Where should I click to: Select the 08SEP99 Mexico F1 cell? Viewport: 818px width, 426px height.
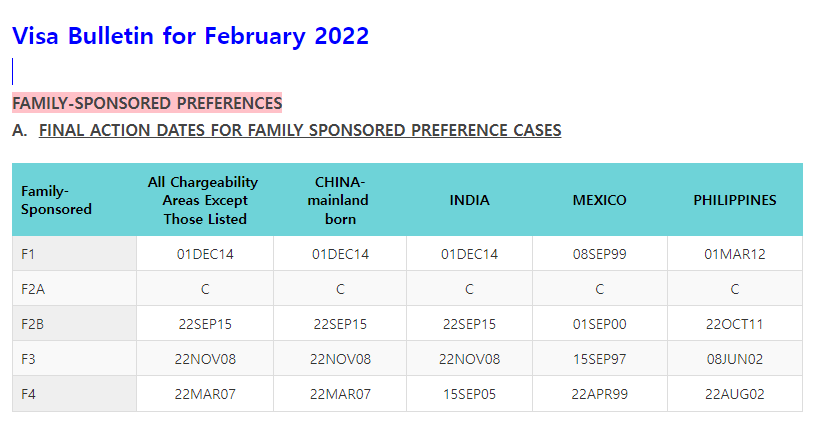tap(599, 254)
